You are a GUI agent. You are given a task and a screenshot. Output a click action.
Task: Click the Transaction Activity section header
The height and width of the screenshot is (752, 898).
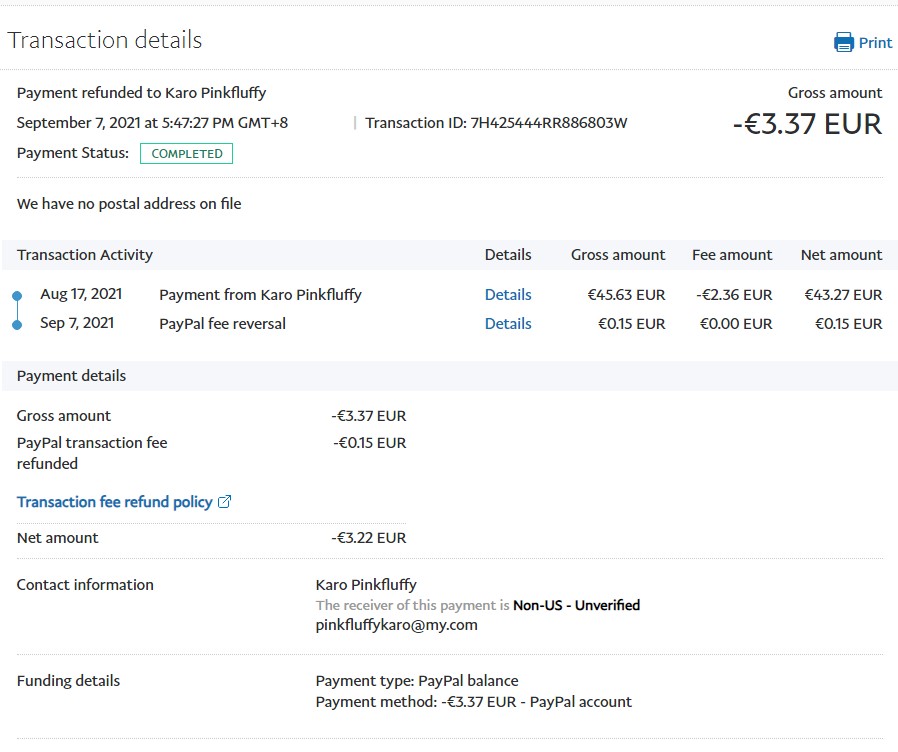(85, 255)
